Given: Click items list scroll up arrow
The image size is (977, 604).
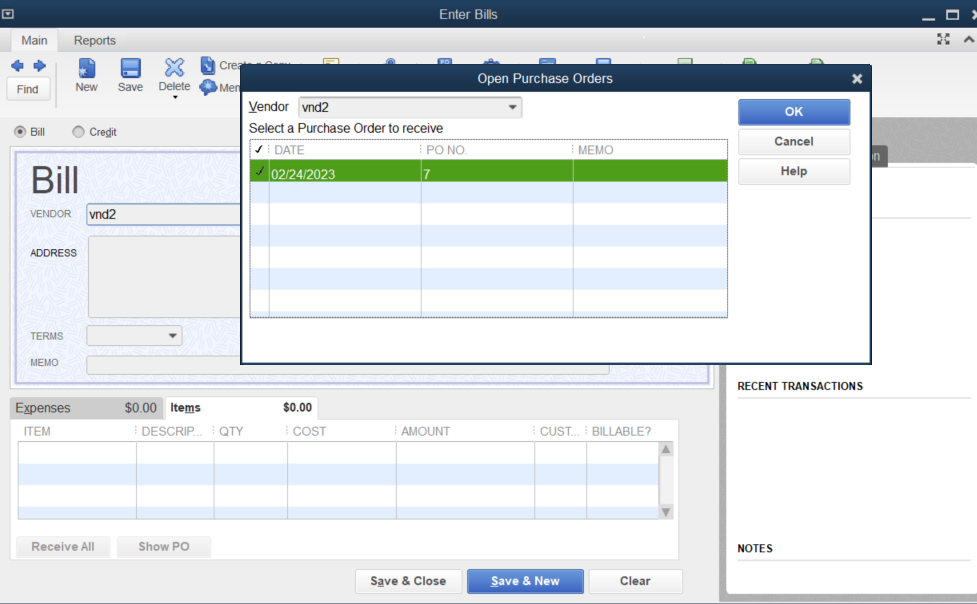Looking at the screenshot, I should (x=666, y=449).
